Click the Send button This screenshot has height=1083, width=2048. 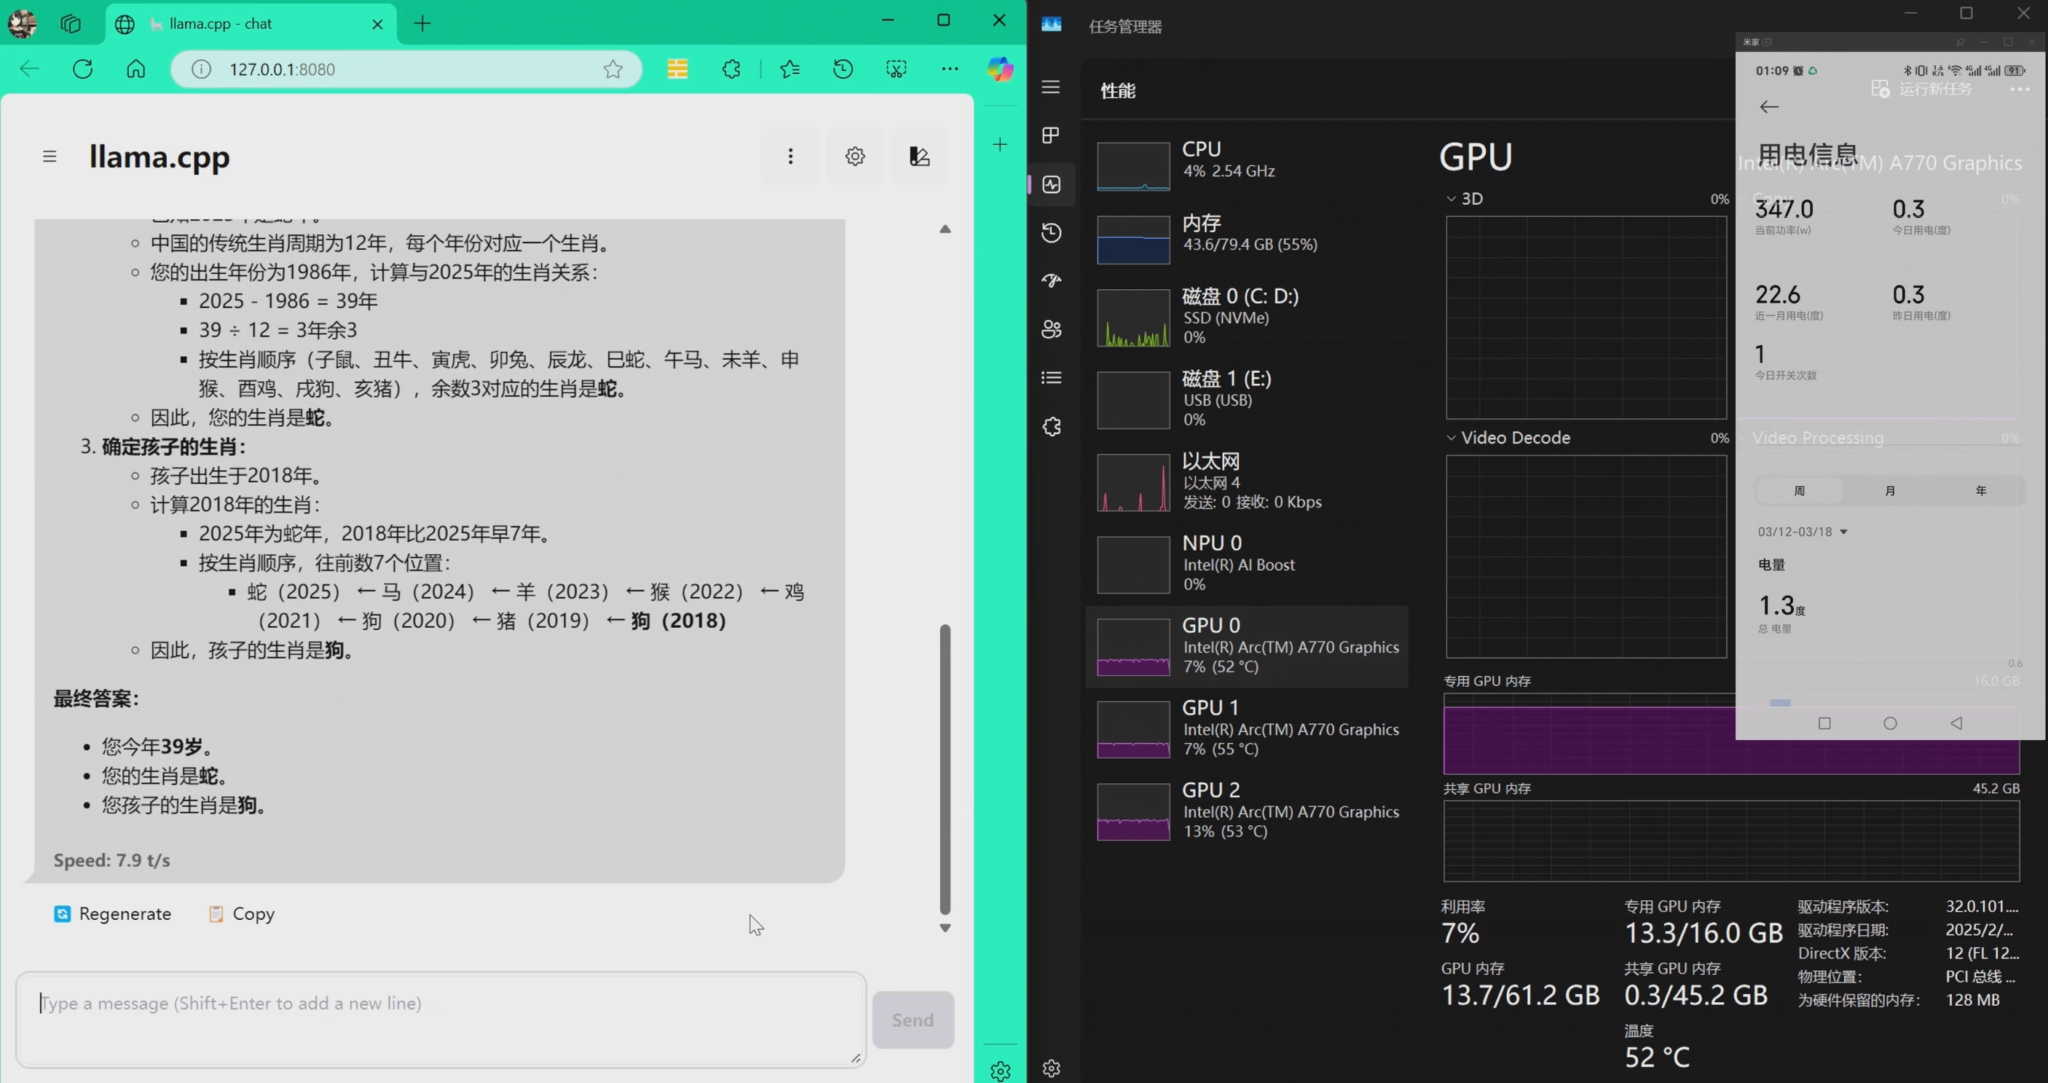(x=911, y=1019)
